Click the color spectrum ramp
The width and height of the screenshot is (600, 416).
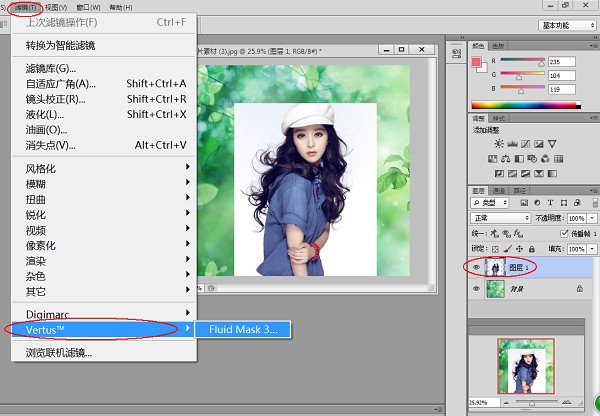[x=526, y=105]
